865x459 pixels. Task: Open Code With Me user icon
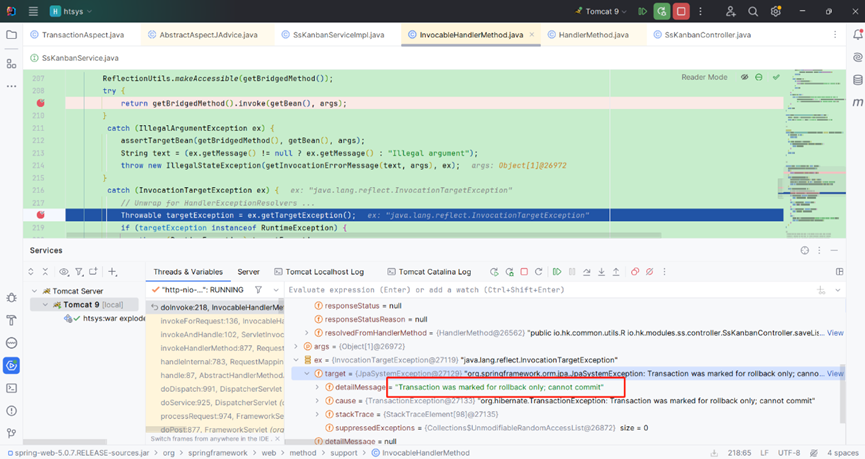730,11
